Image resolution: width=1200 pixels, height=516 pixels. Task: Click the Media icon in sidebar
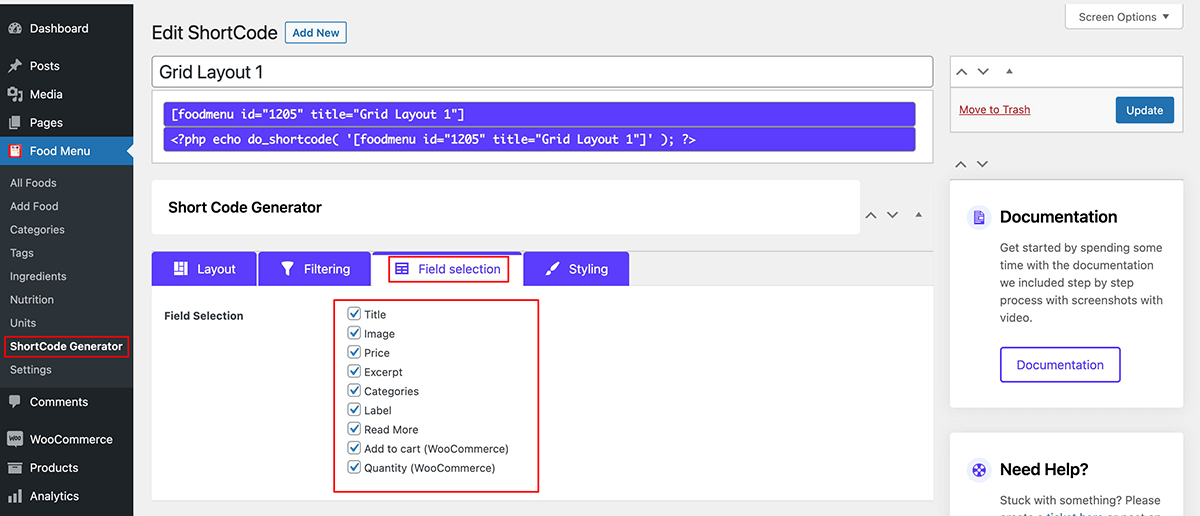click(15, 94)
